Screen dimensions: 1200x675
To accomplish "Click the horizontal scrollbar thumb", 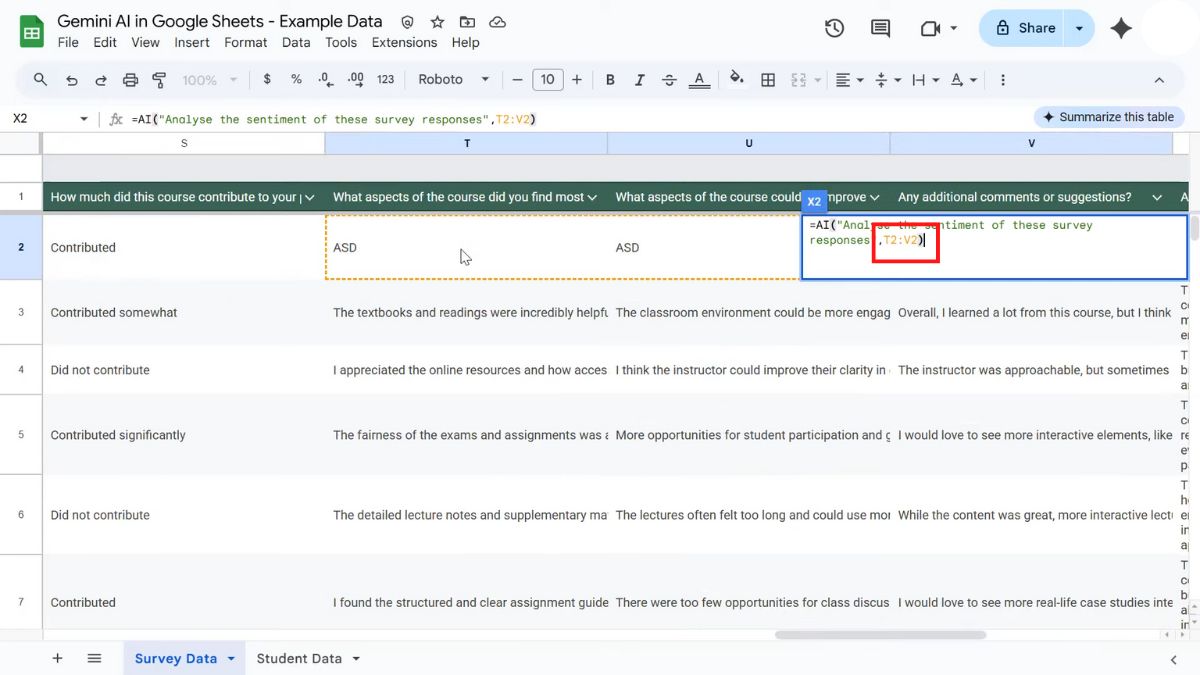I will click(880, 635).
